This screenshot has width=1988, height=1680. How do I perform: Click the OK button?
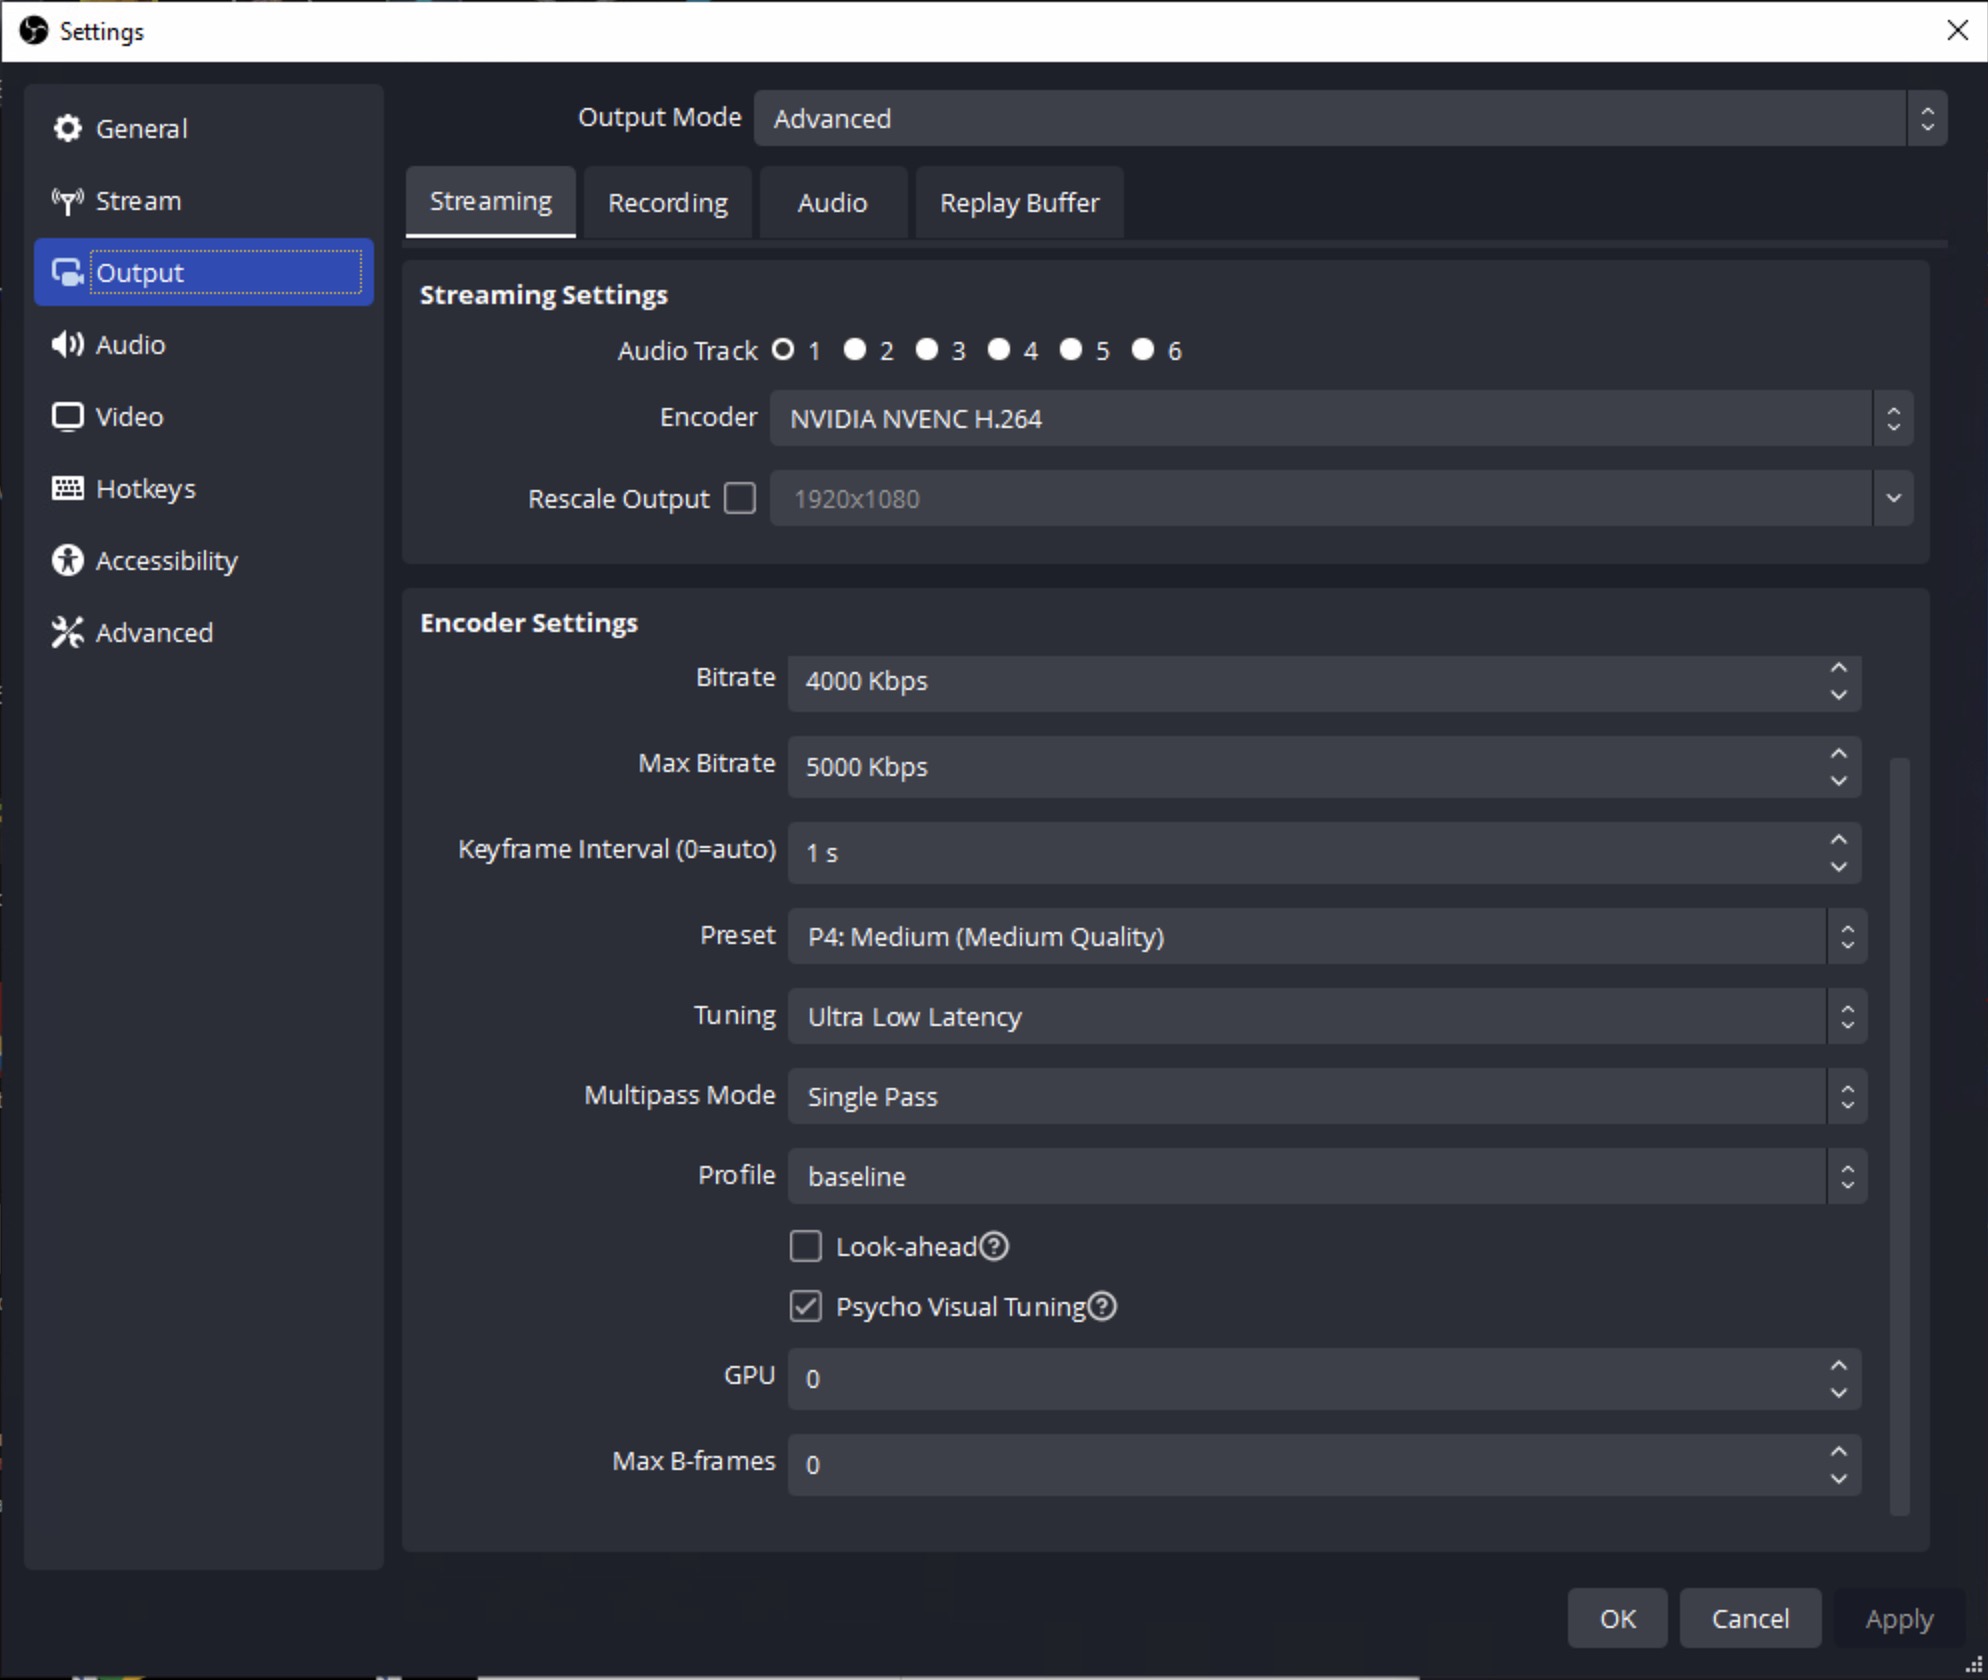pos(1617,1619)
